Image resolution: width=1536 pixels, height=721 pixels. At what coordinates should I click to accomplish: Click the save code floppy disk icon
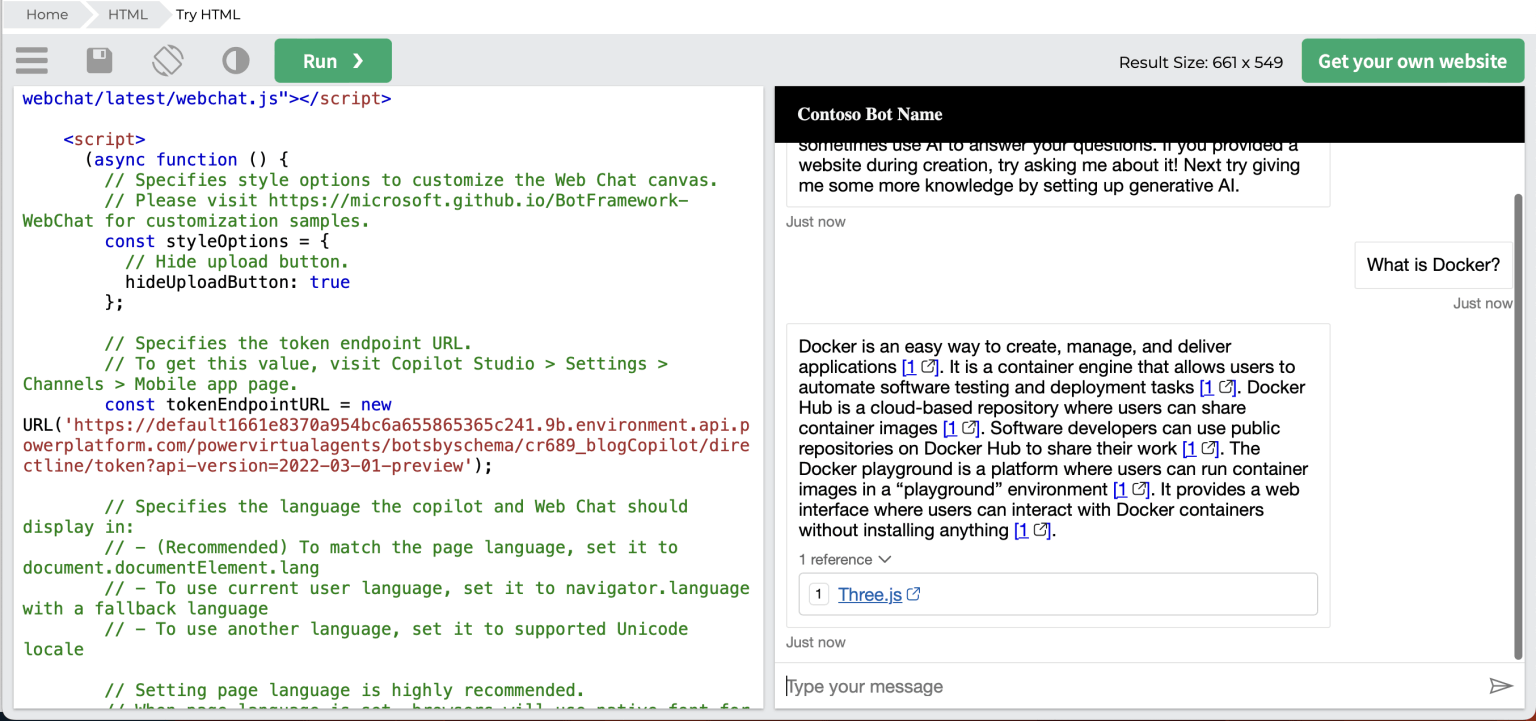100,61
